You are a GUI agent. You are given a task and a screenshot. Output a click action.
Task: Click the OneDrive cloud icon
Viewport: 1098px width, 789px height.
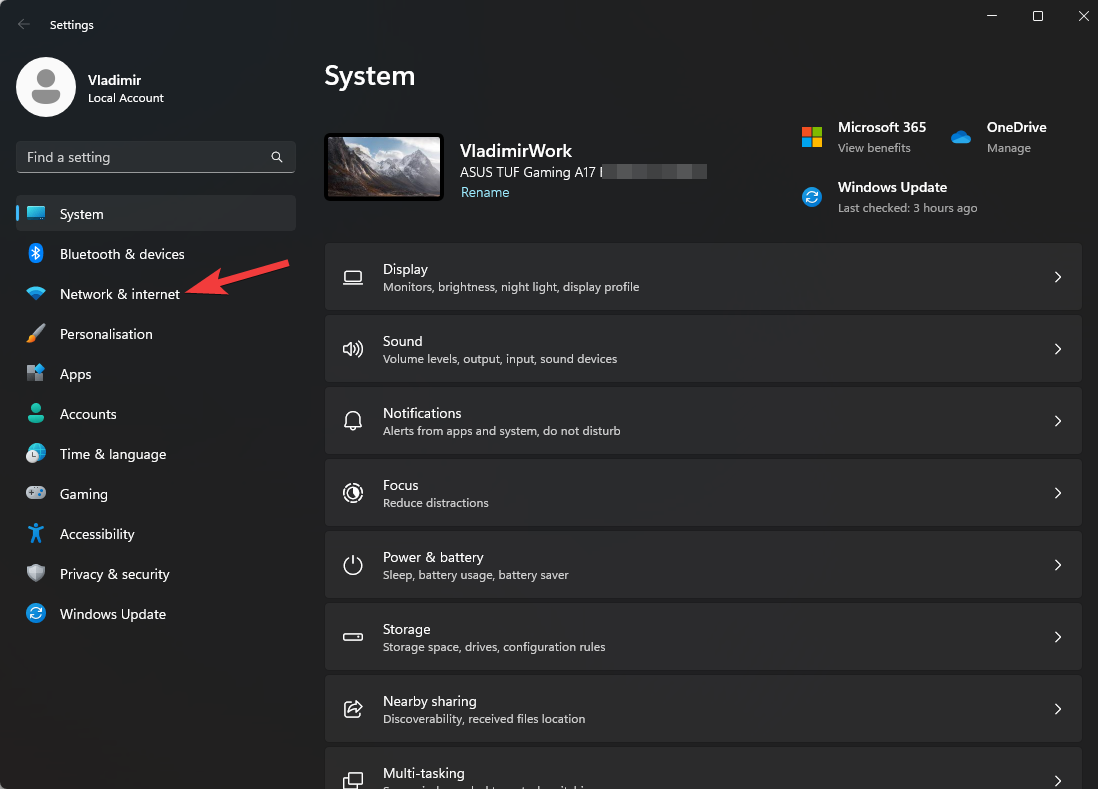click(x=961, y=137)
